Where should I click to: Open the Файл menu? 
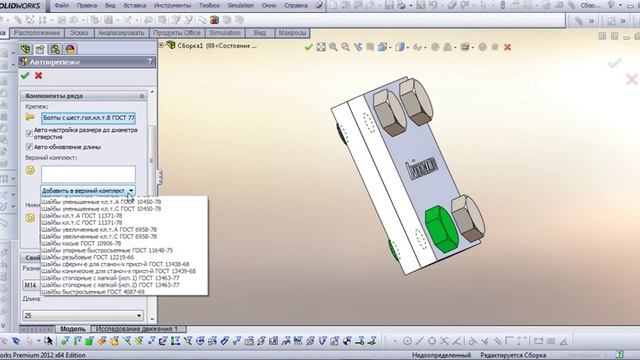pos(62,5)
